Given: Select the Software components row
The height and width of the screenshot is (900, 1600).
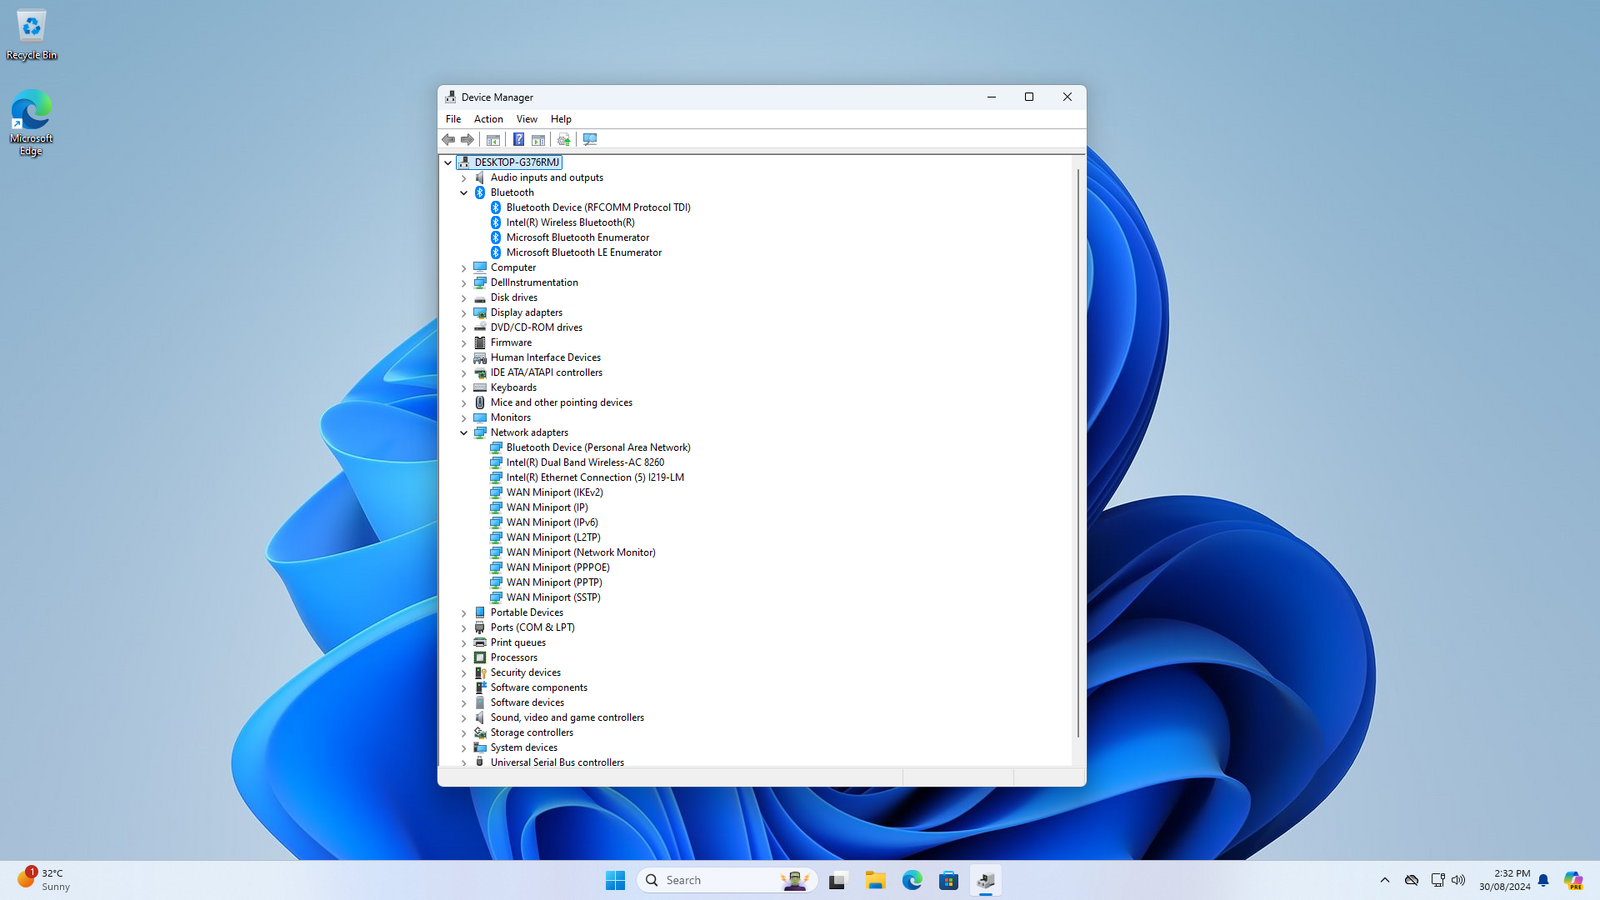Looking at the screenshot, I should coord(539,687).
